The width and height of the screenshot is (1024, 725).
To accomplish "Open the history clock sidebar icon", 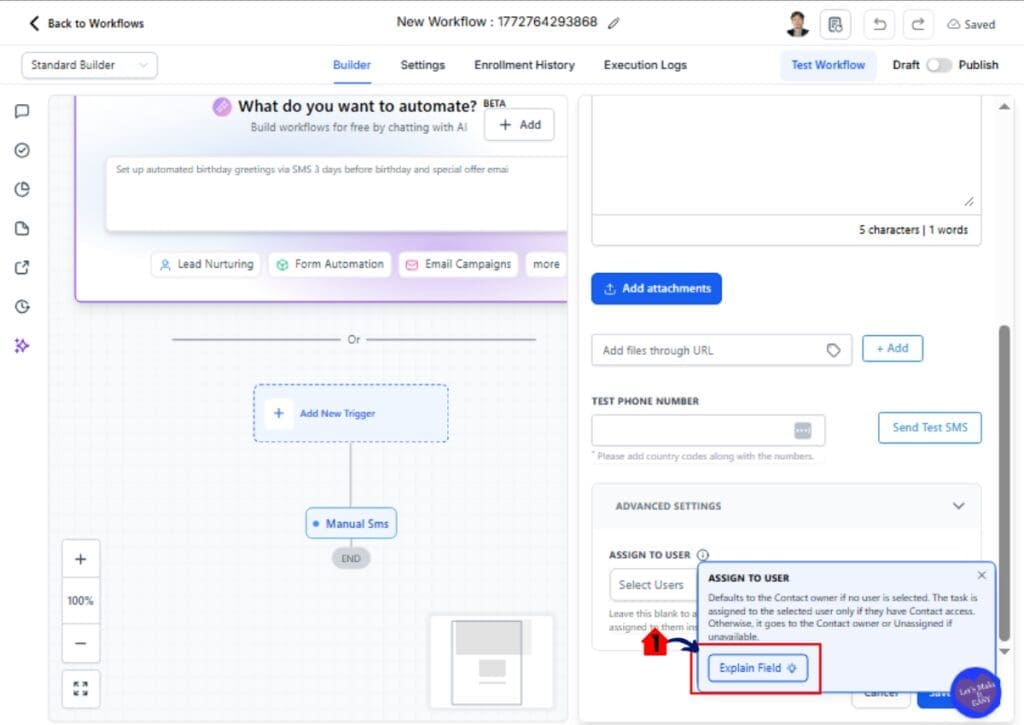I will (22, 306).
